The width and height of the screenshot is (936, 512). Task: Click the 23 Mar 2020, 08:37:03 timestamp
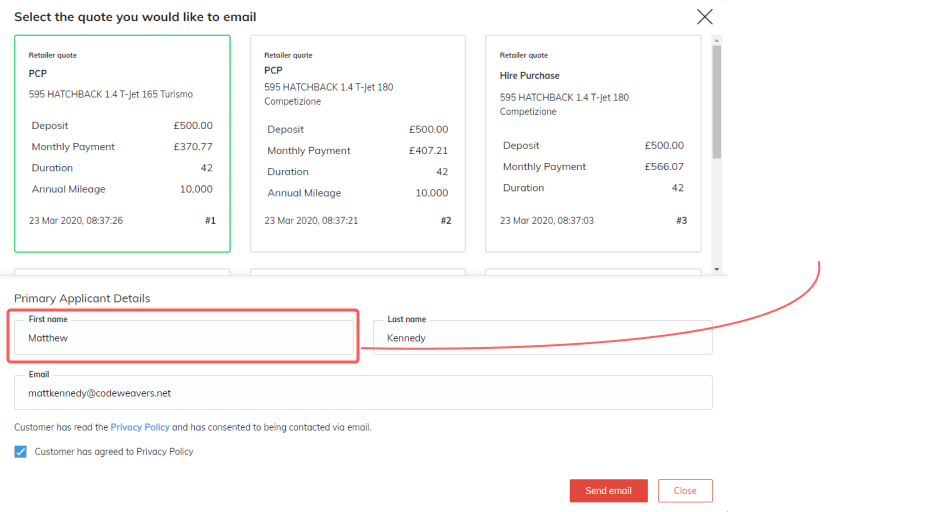click(547, 221)
